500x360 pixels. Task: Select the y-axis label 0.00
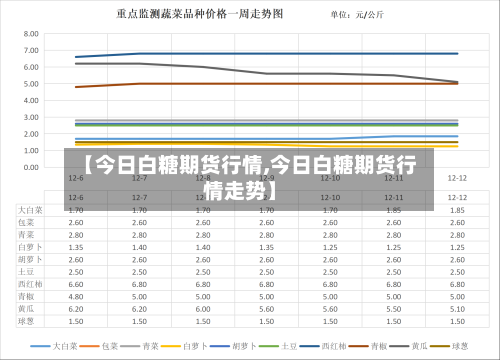pos(31,167)
